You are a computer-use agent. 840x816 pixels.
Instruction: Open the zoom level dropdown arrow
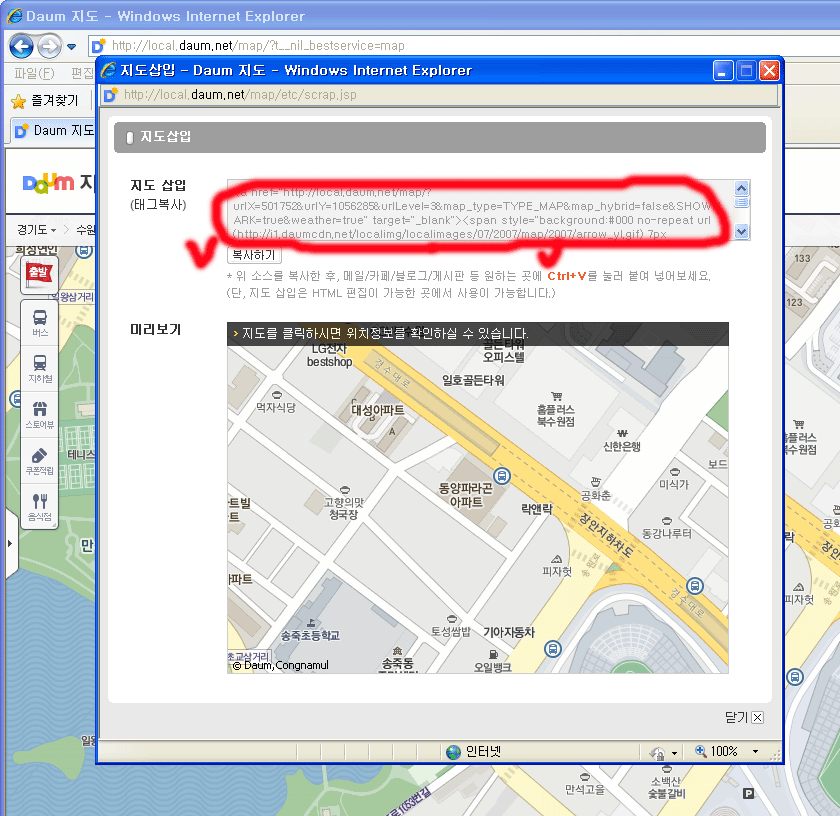tap(755, 752)
